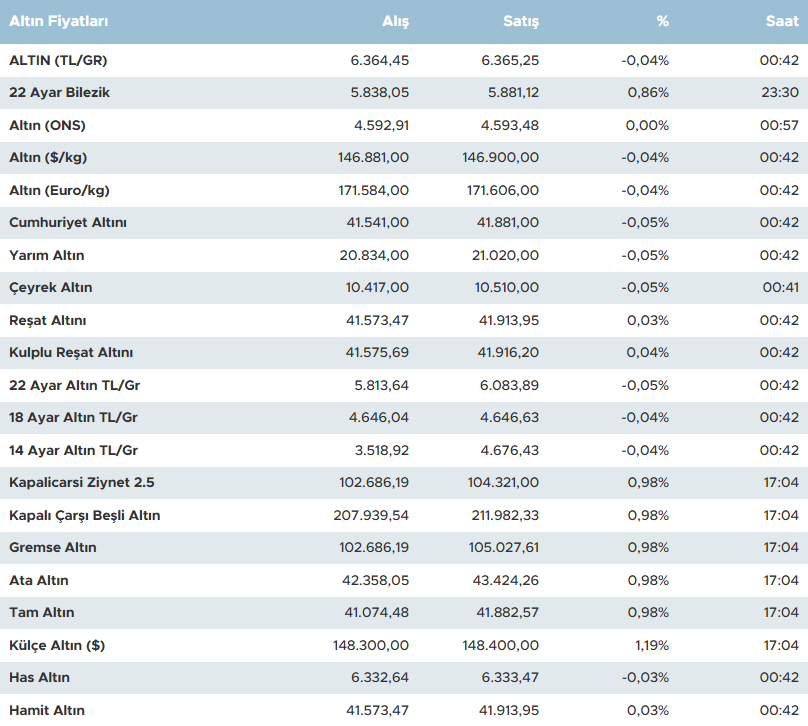
Task: Open the Altın (Euro/kg) entry
Action: [59, 190]
